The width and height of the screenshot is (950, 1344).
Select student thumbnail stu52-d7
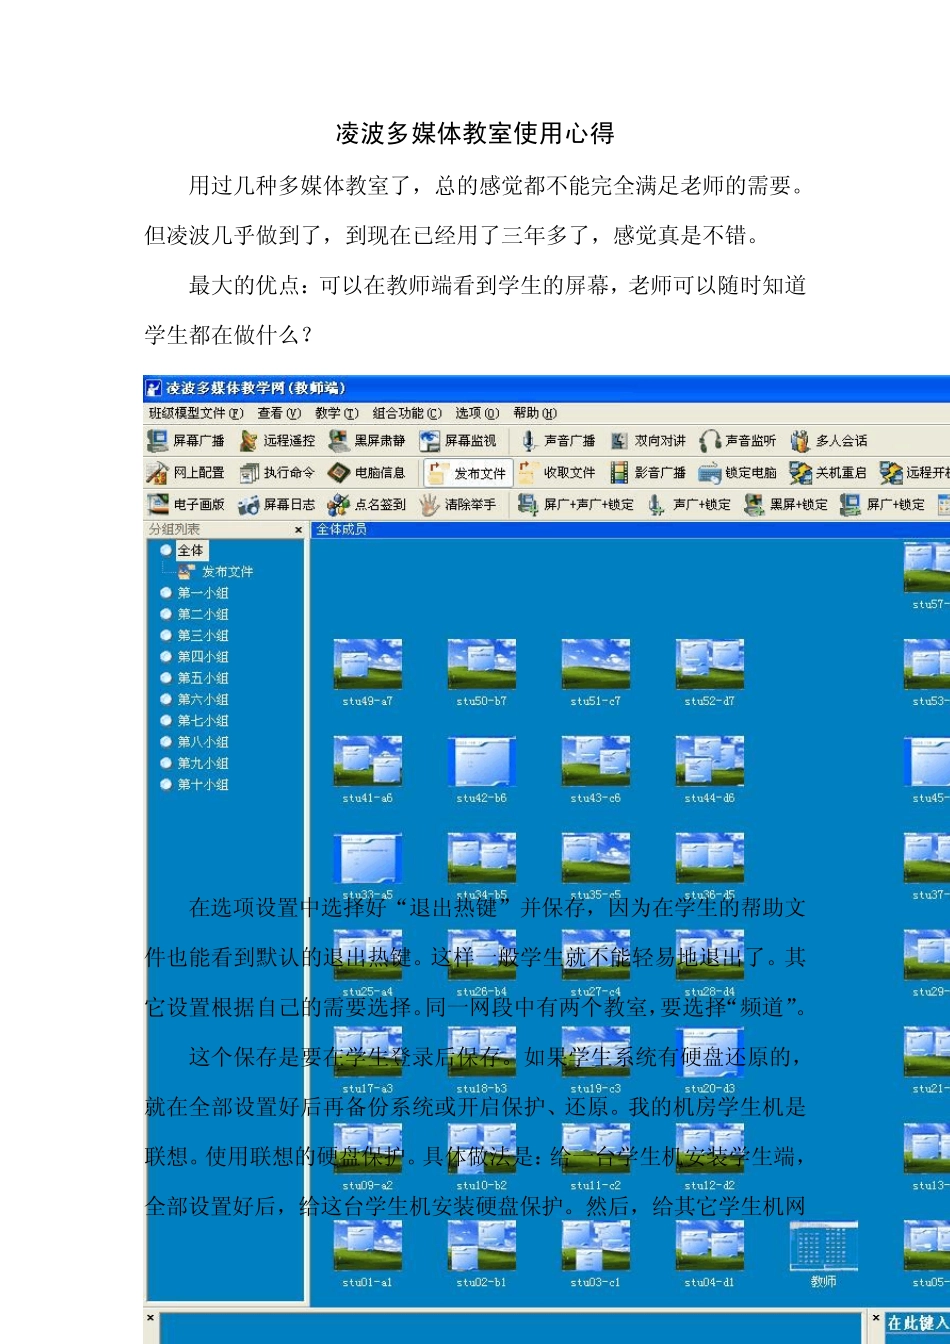[x=710, y=672]
